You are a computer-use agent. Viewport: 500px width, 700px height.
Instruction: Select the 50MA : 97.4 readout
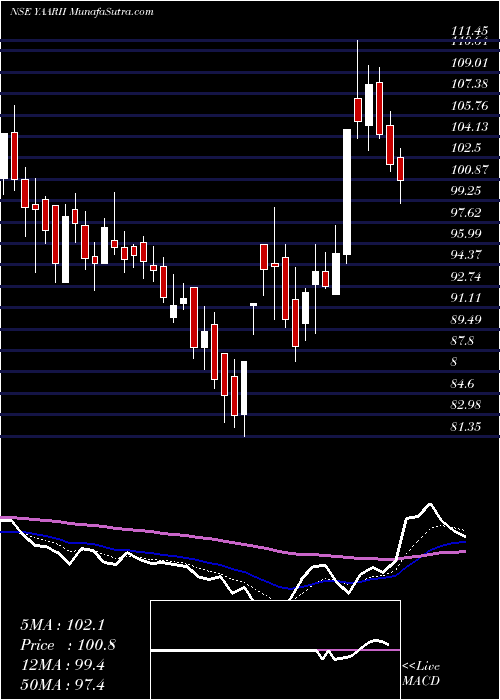pos(62,684)
